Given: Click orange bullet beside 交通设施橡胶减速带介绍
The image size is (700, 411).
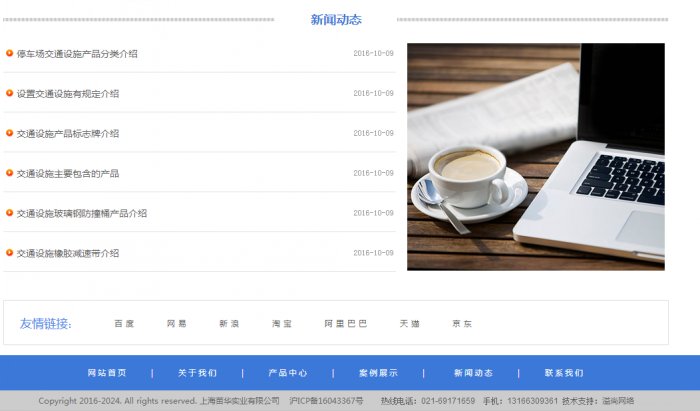Looking at the screenshot, I should pyautogui.click(x=9, y=253).
